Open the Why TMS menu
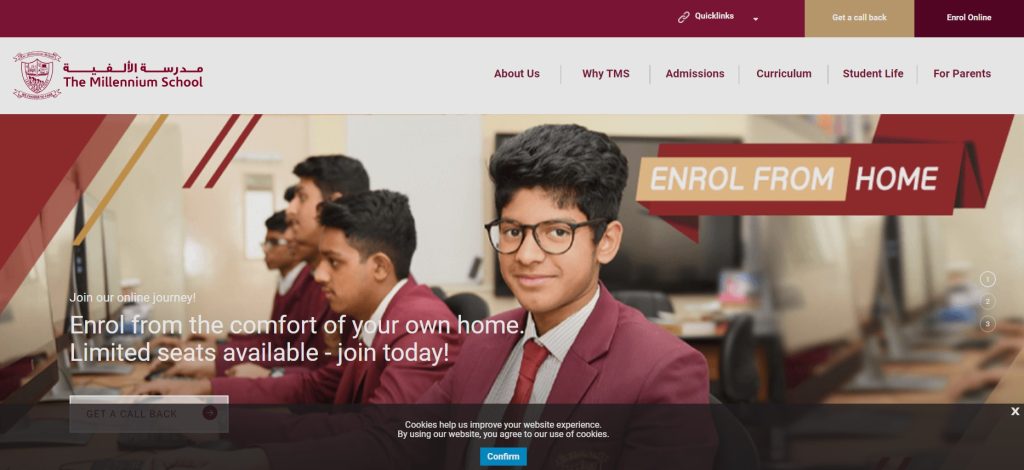Image resolution: width=1024 pixels, height=470 pixels. coord(605,74)
